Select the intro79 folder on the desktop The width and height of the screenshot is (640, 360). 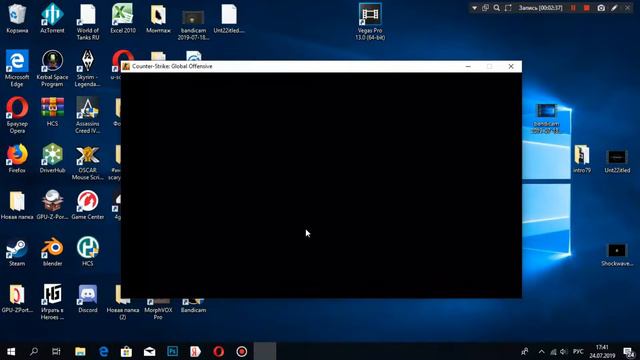(582, 158)
